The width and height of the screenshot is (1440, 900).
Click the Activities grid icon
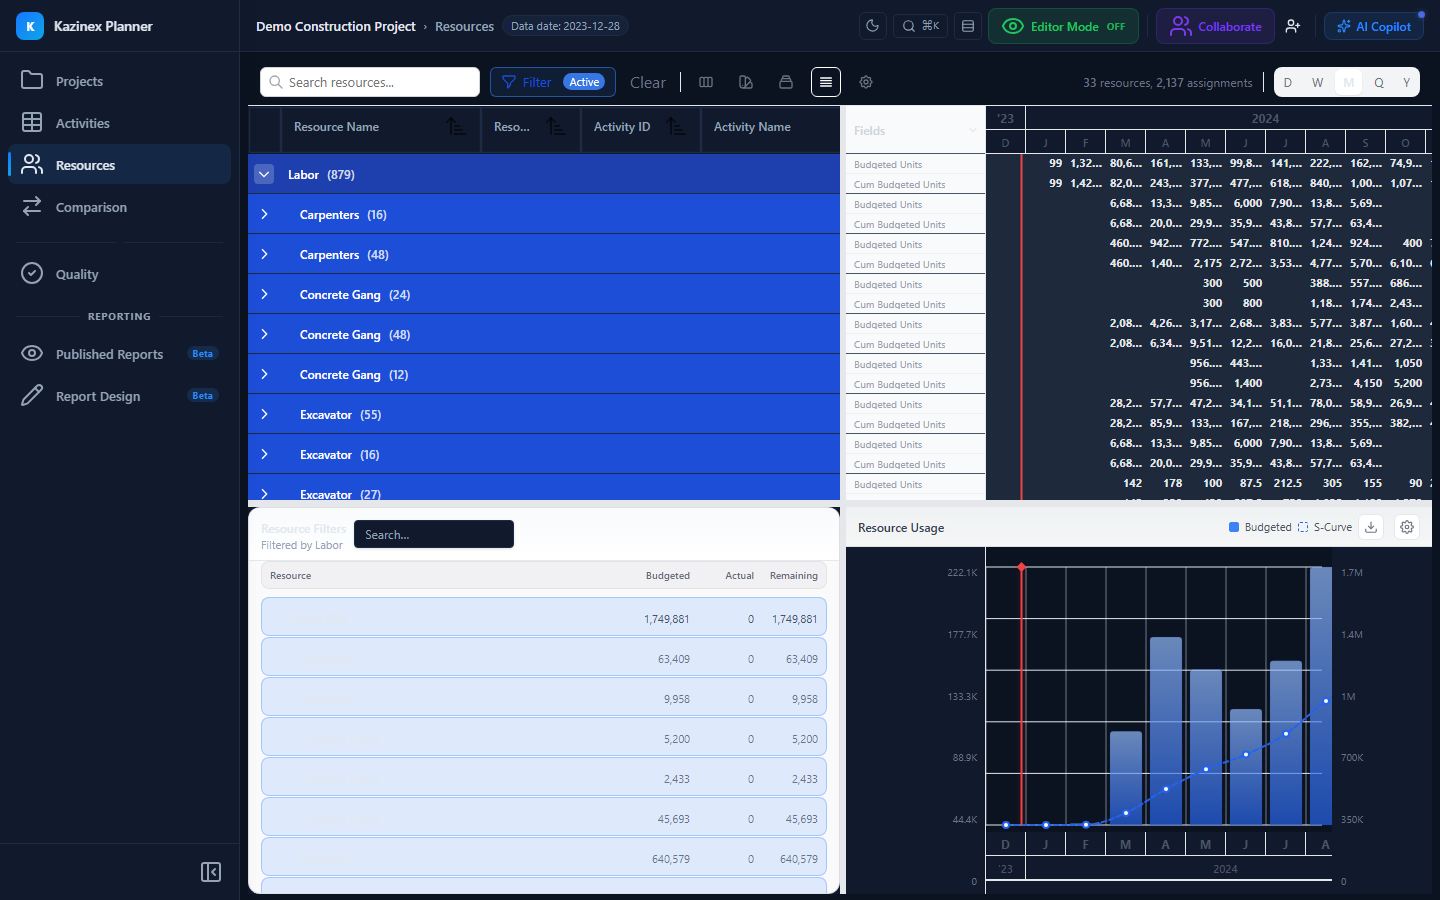click(x=32, y=122)
